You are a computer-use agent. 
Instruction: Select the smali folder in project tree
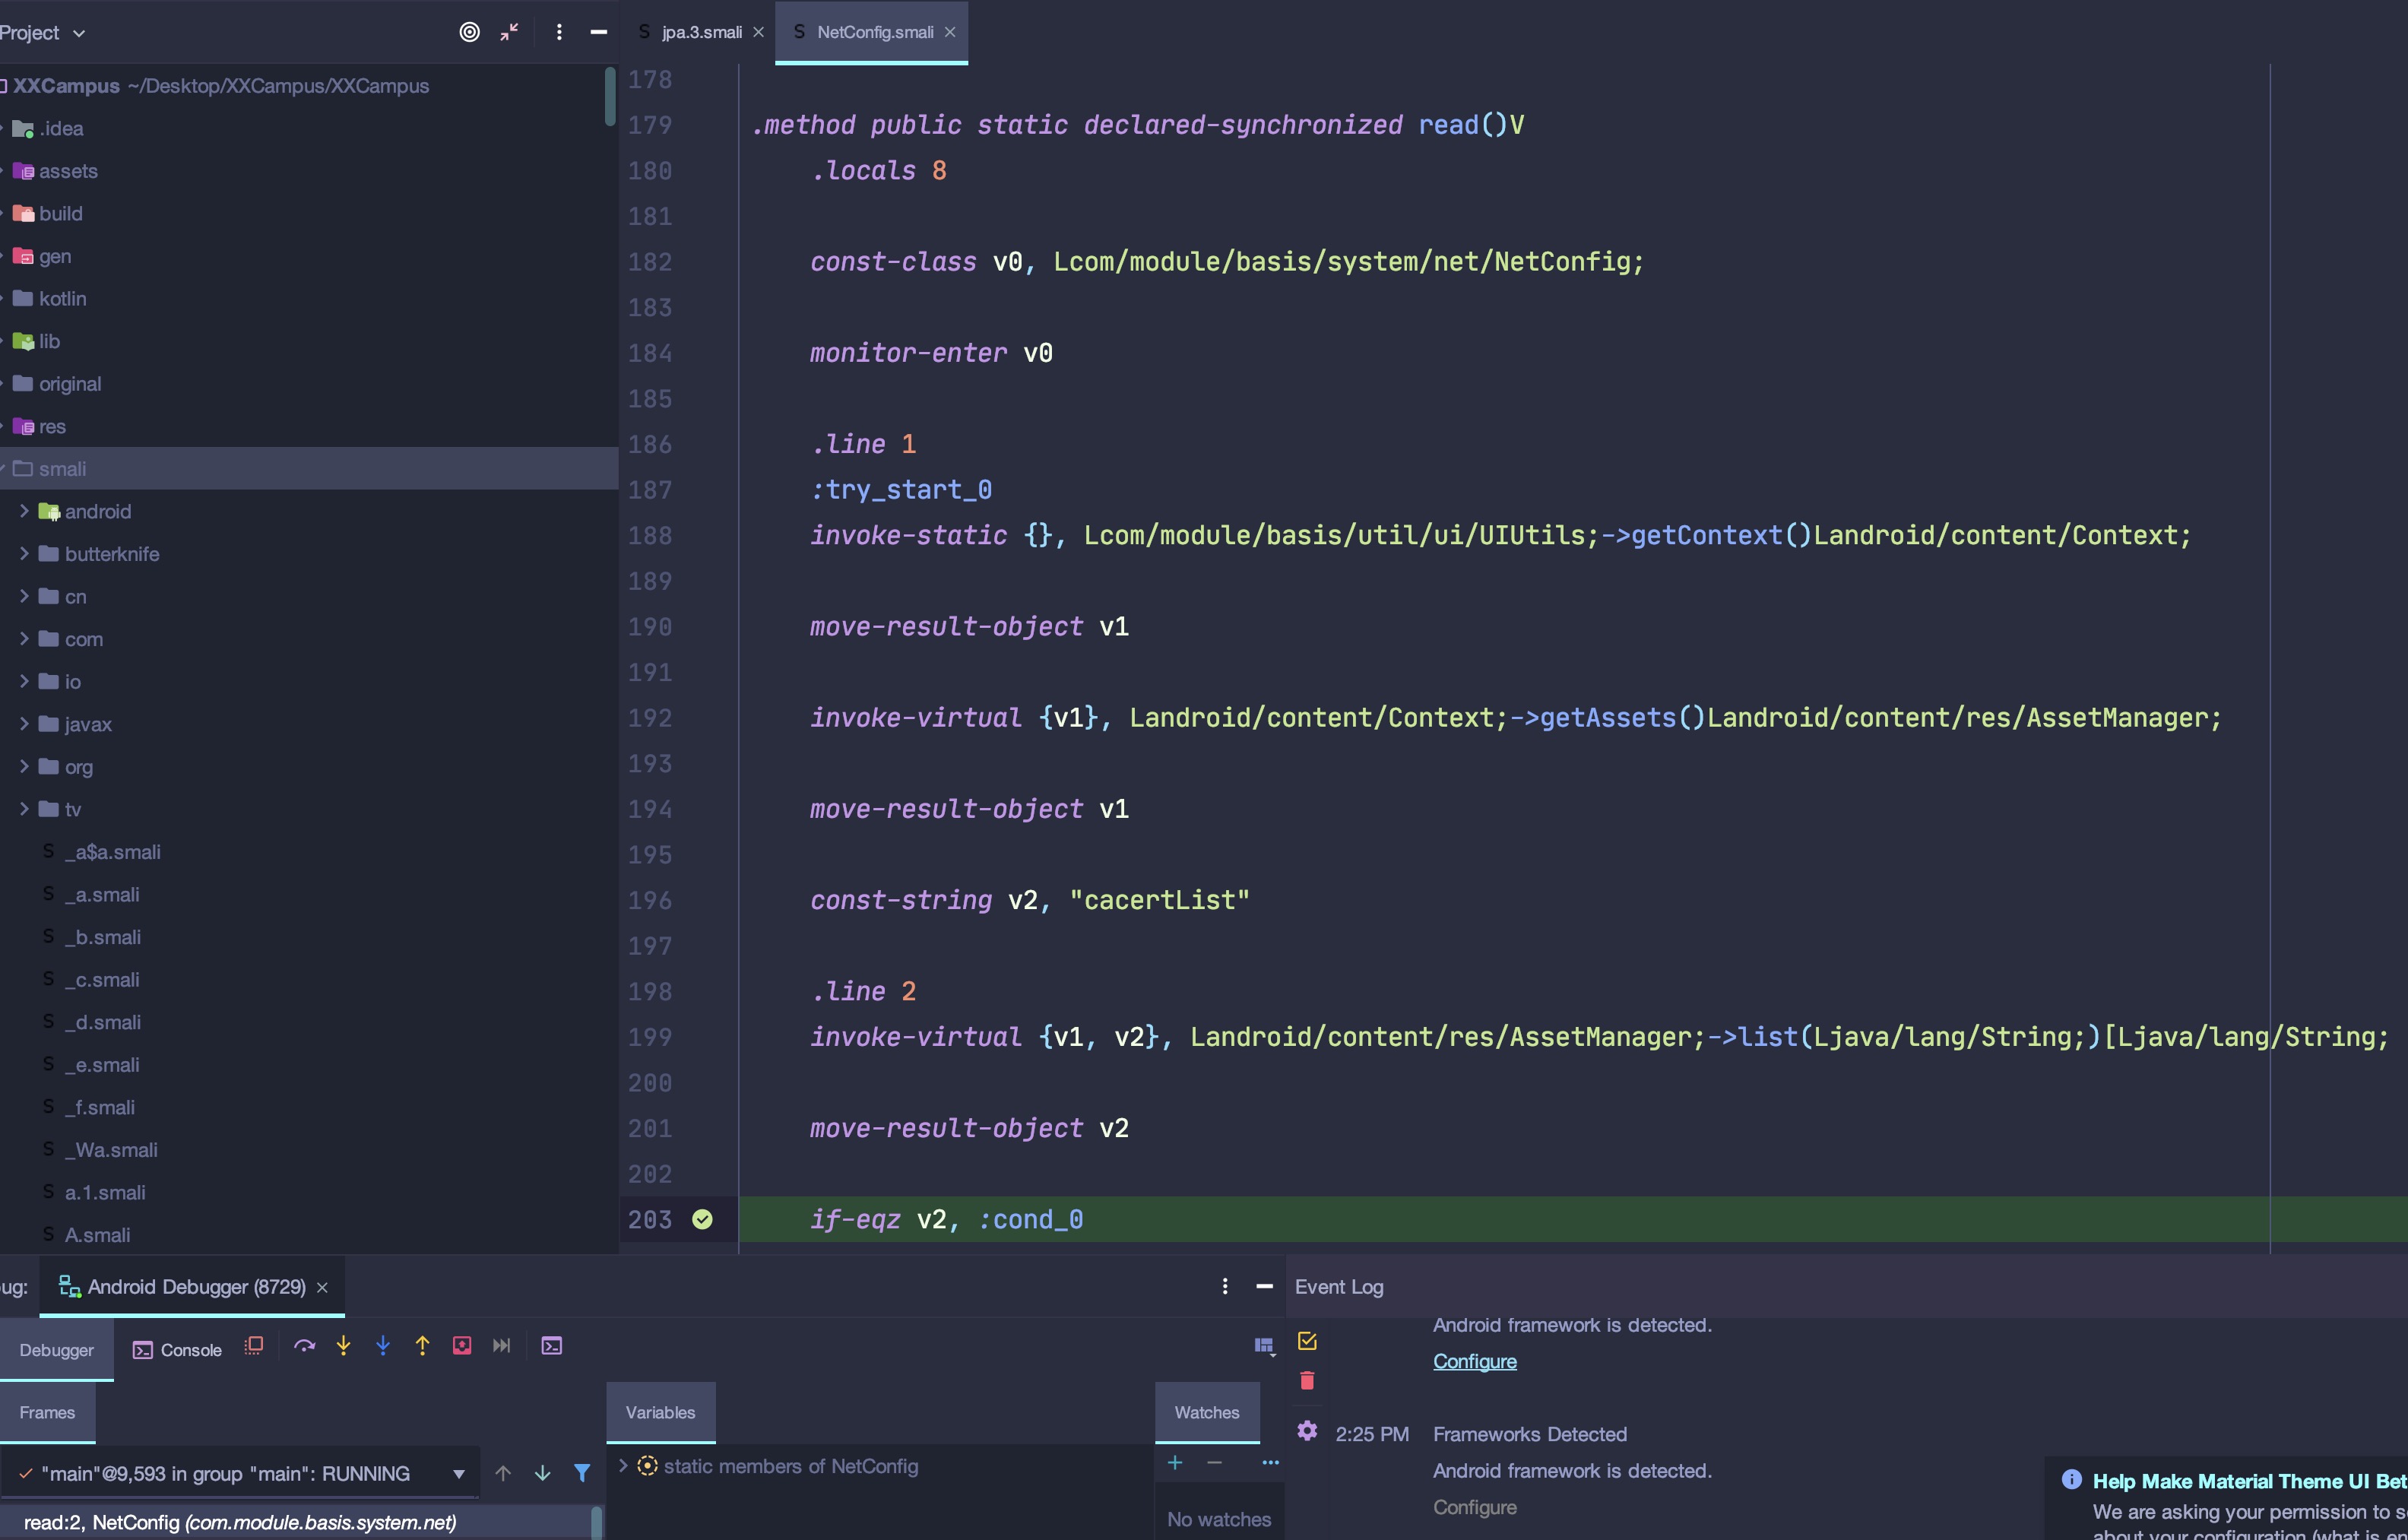(309, 468)
